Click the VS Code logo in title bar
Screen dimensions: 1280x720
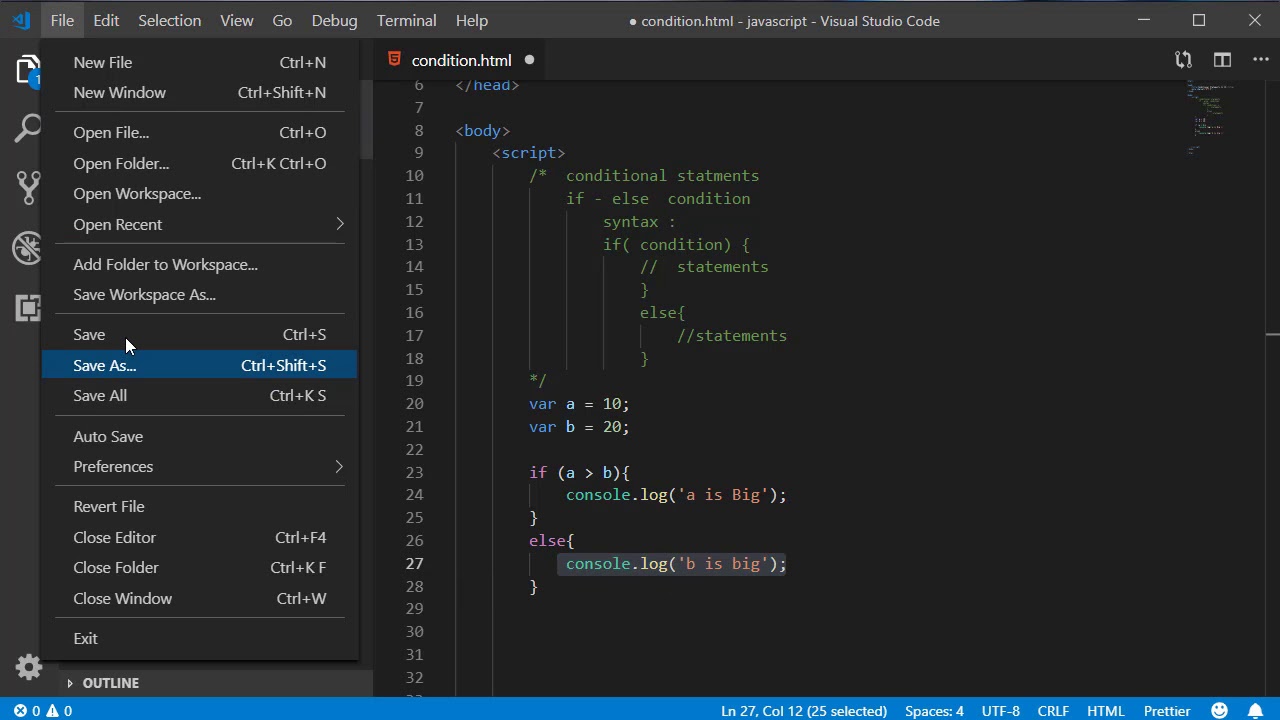(x=21, y=20)
